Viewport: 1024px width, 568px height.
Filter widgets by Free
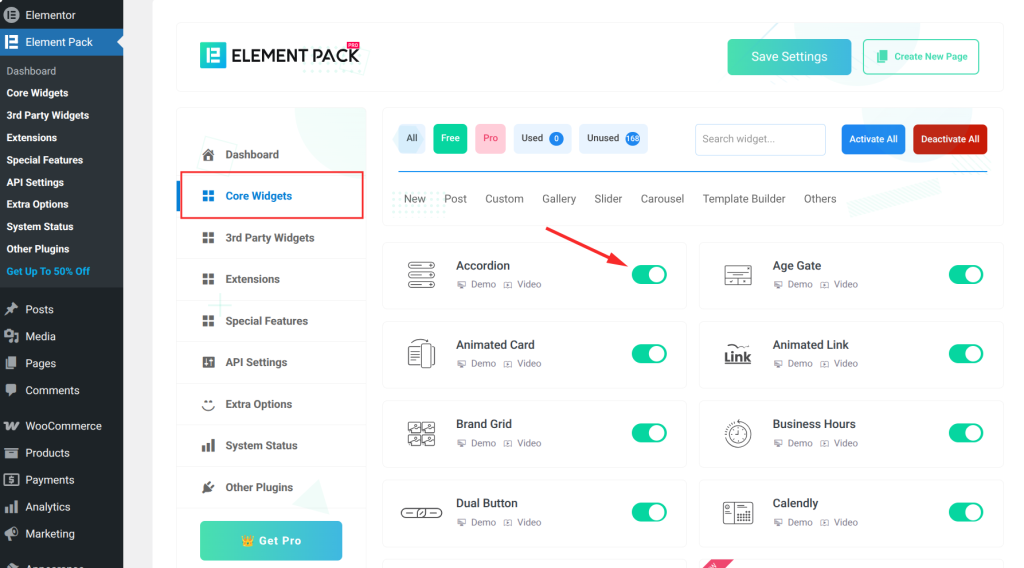coord(450,138)
